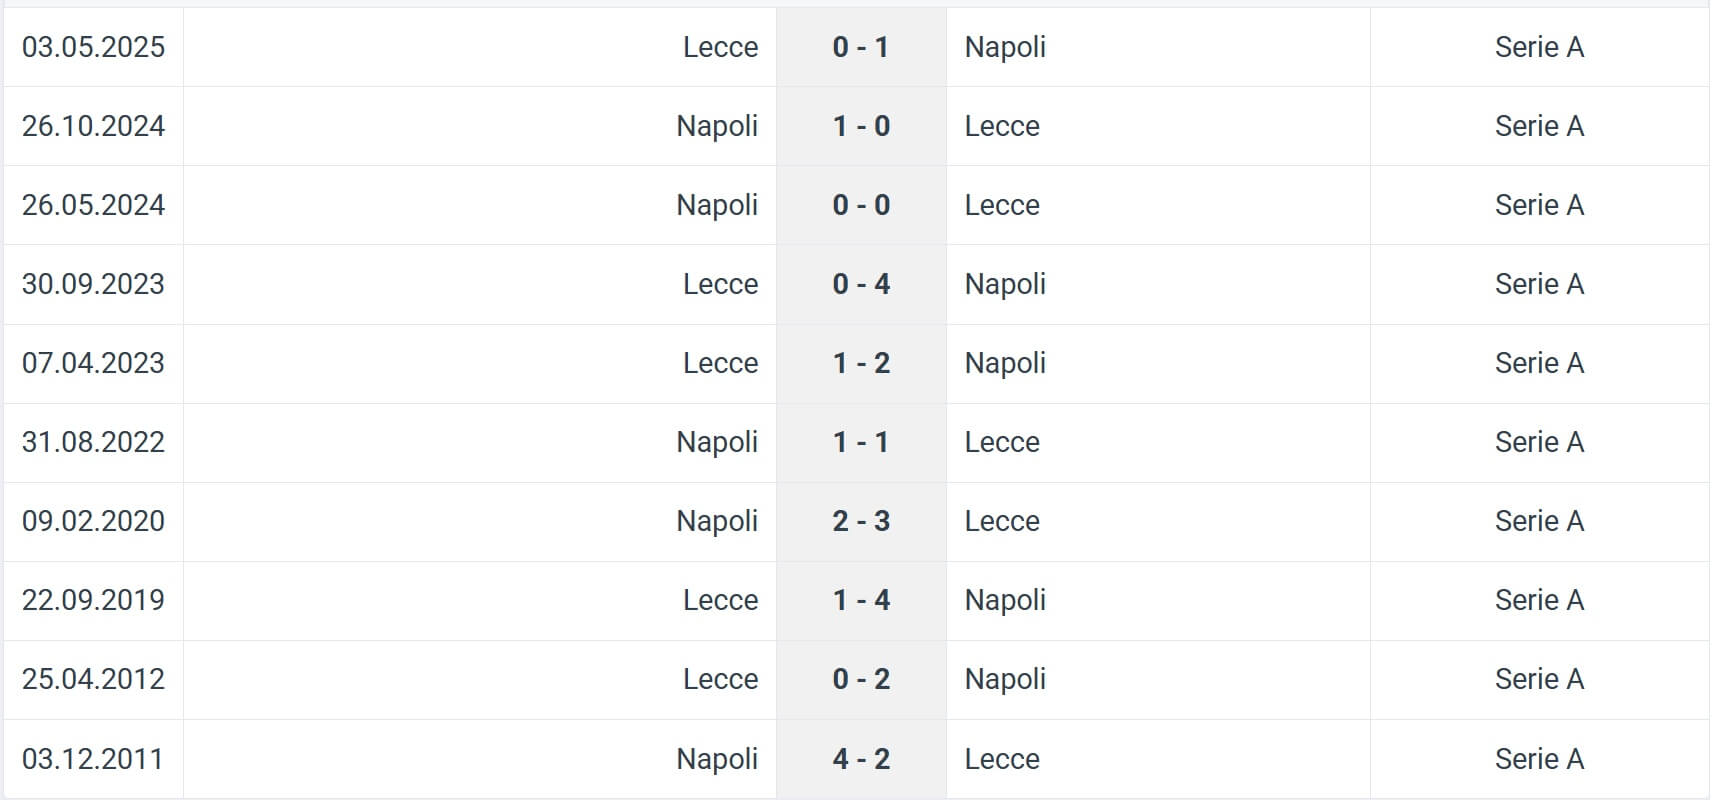Click the 0 - 1 score of 03.05.2025 match
1714x804 pixels.
pos(860,47)
